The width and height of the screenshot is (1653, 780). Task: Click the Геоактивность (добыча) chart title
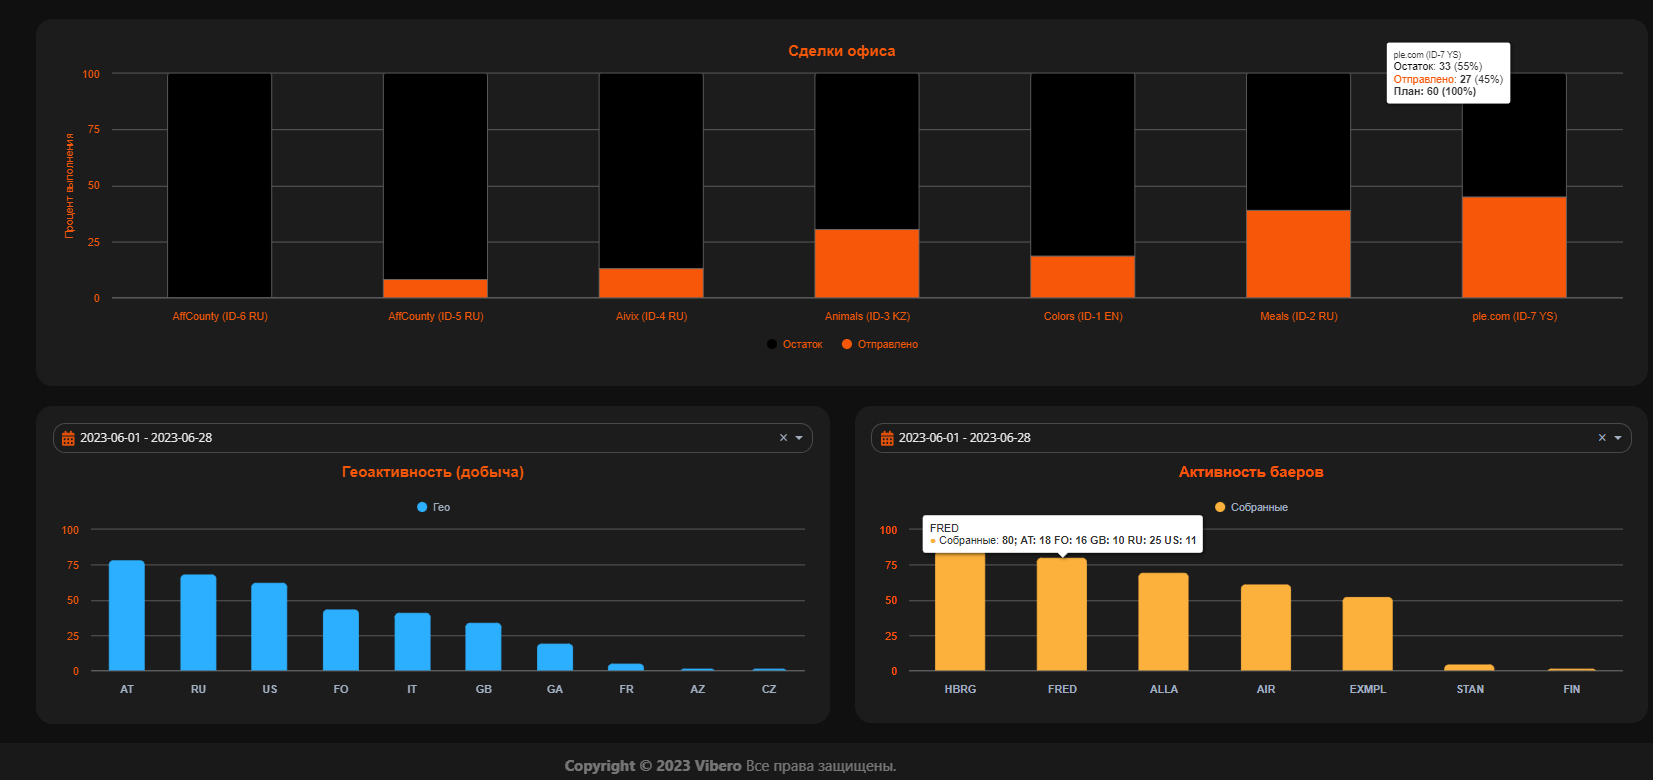tap(433, 472)
